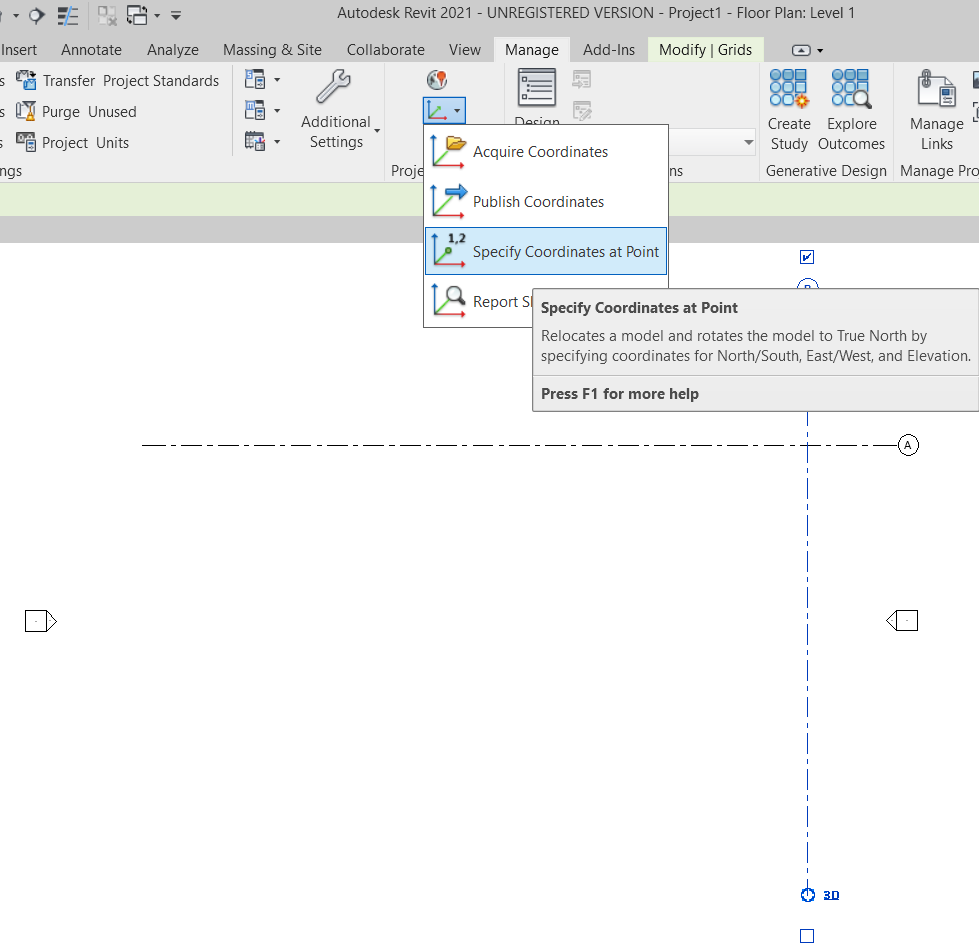Viewport: 979px width, 944px height.
Task: Click Transfer Project Standards
Action: [117, 81]
